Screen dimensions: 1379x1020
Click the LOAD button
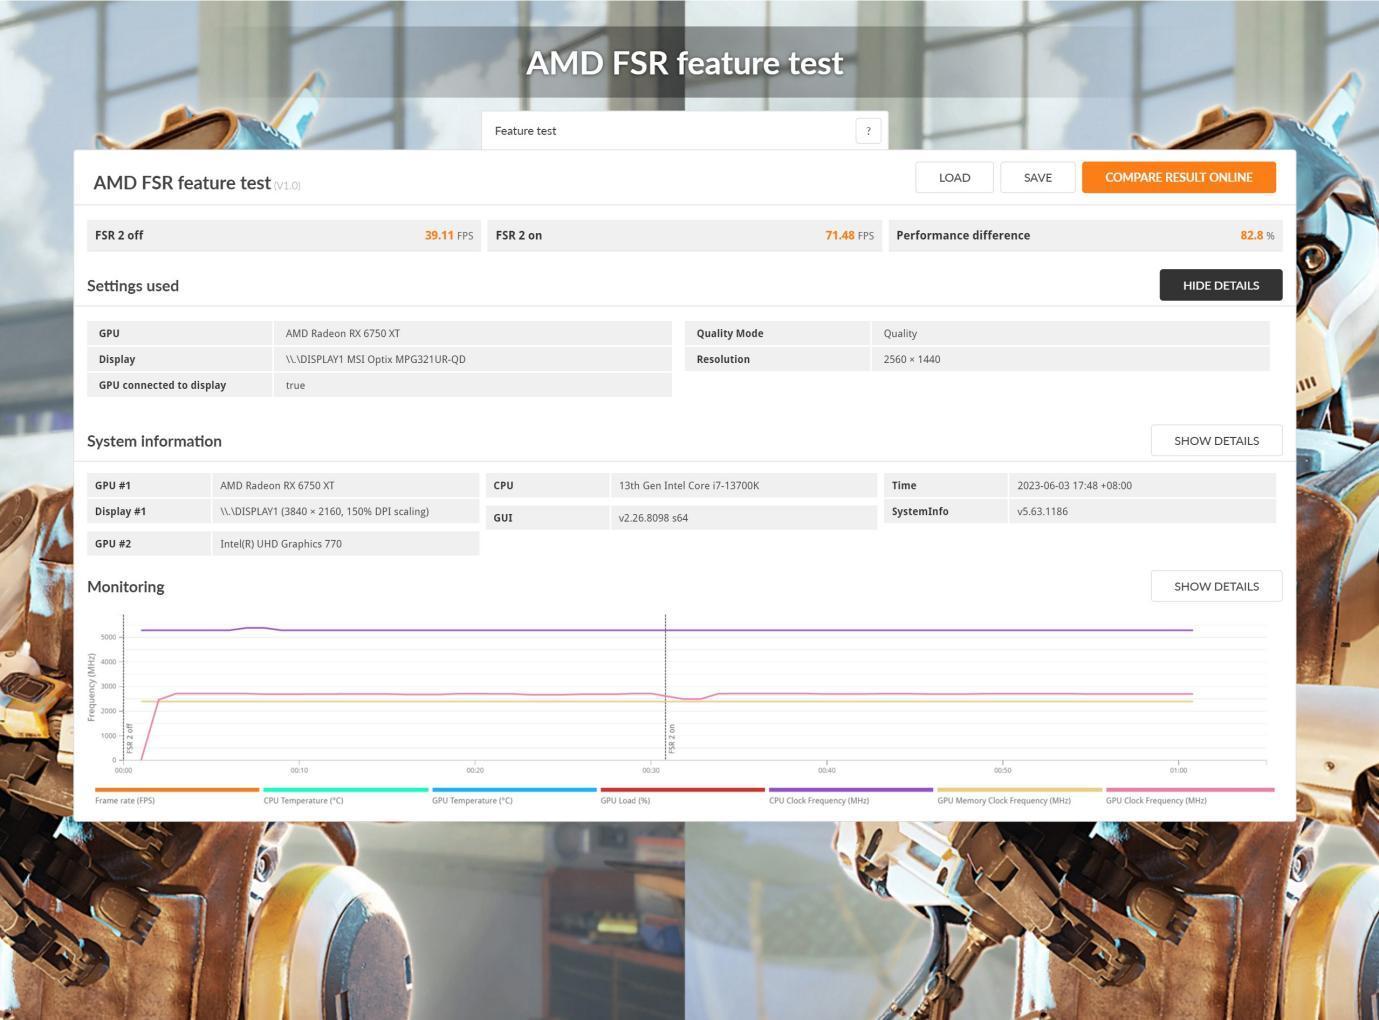(x=954, y=177)
